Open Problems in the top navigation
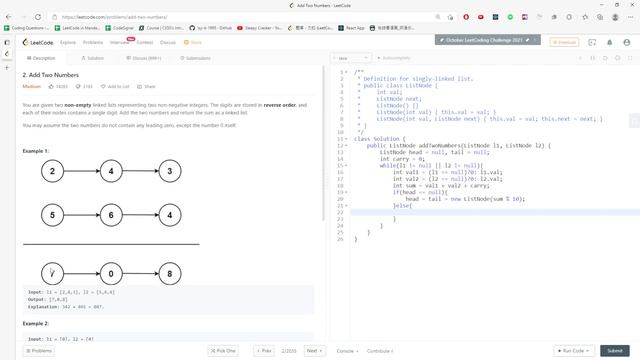 pyautogui.click(x=93, y=42)
